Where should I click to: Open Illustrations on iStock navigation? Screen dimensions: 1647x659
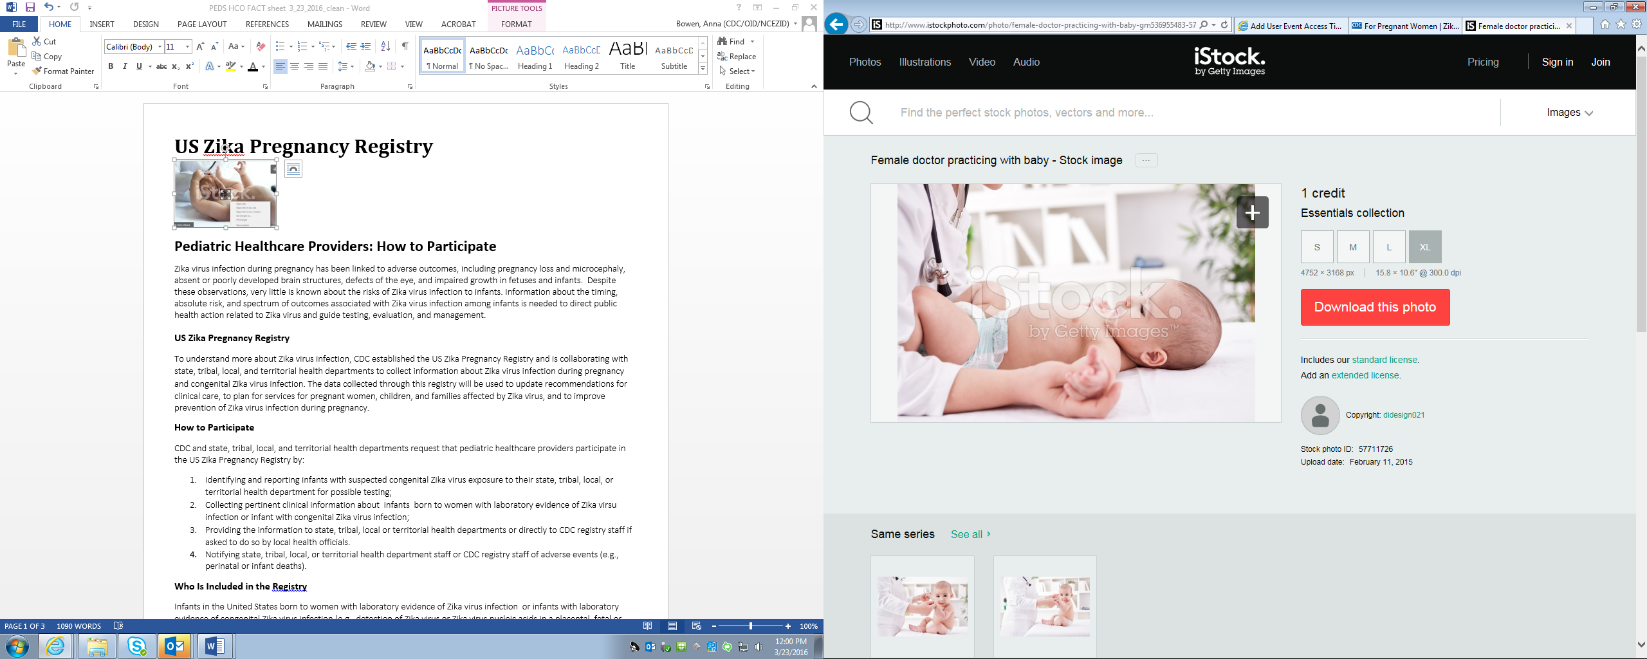pos(925,62)
